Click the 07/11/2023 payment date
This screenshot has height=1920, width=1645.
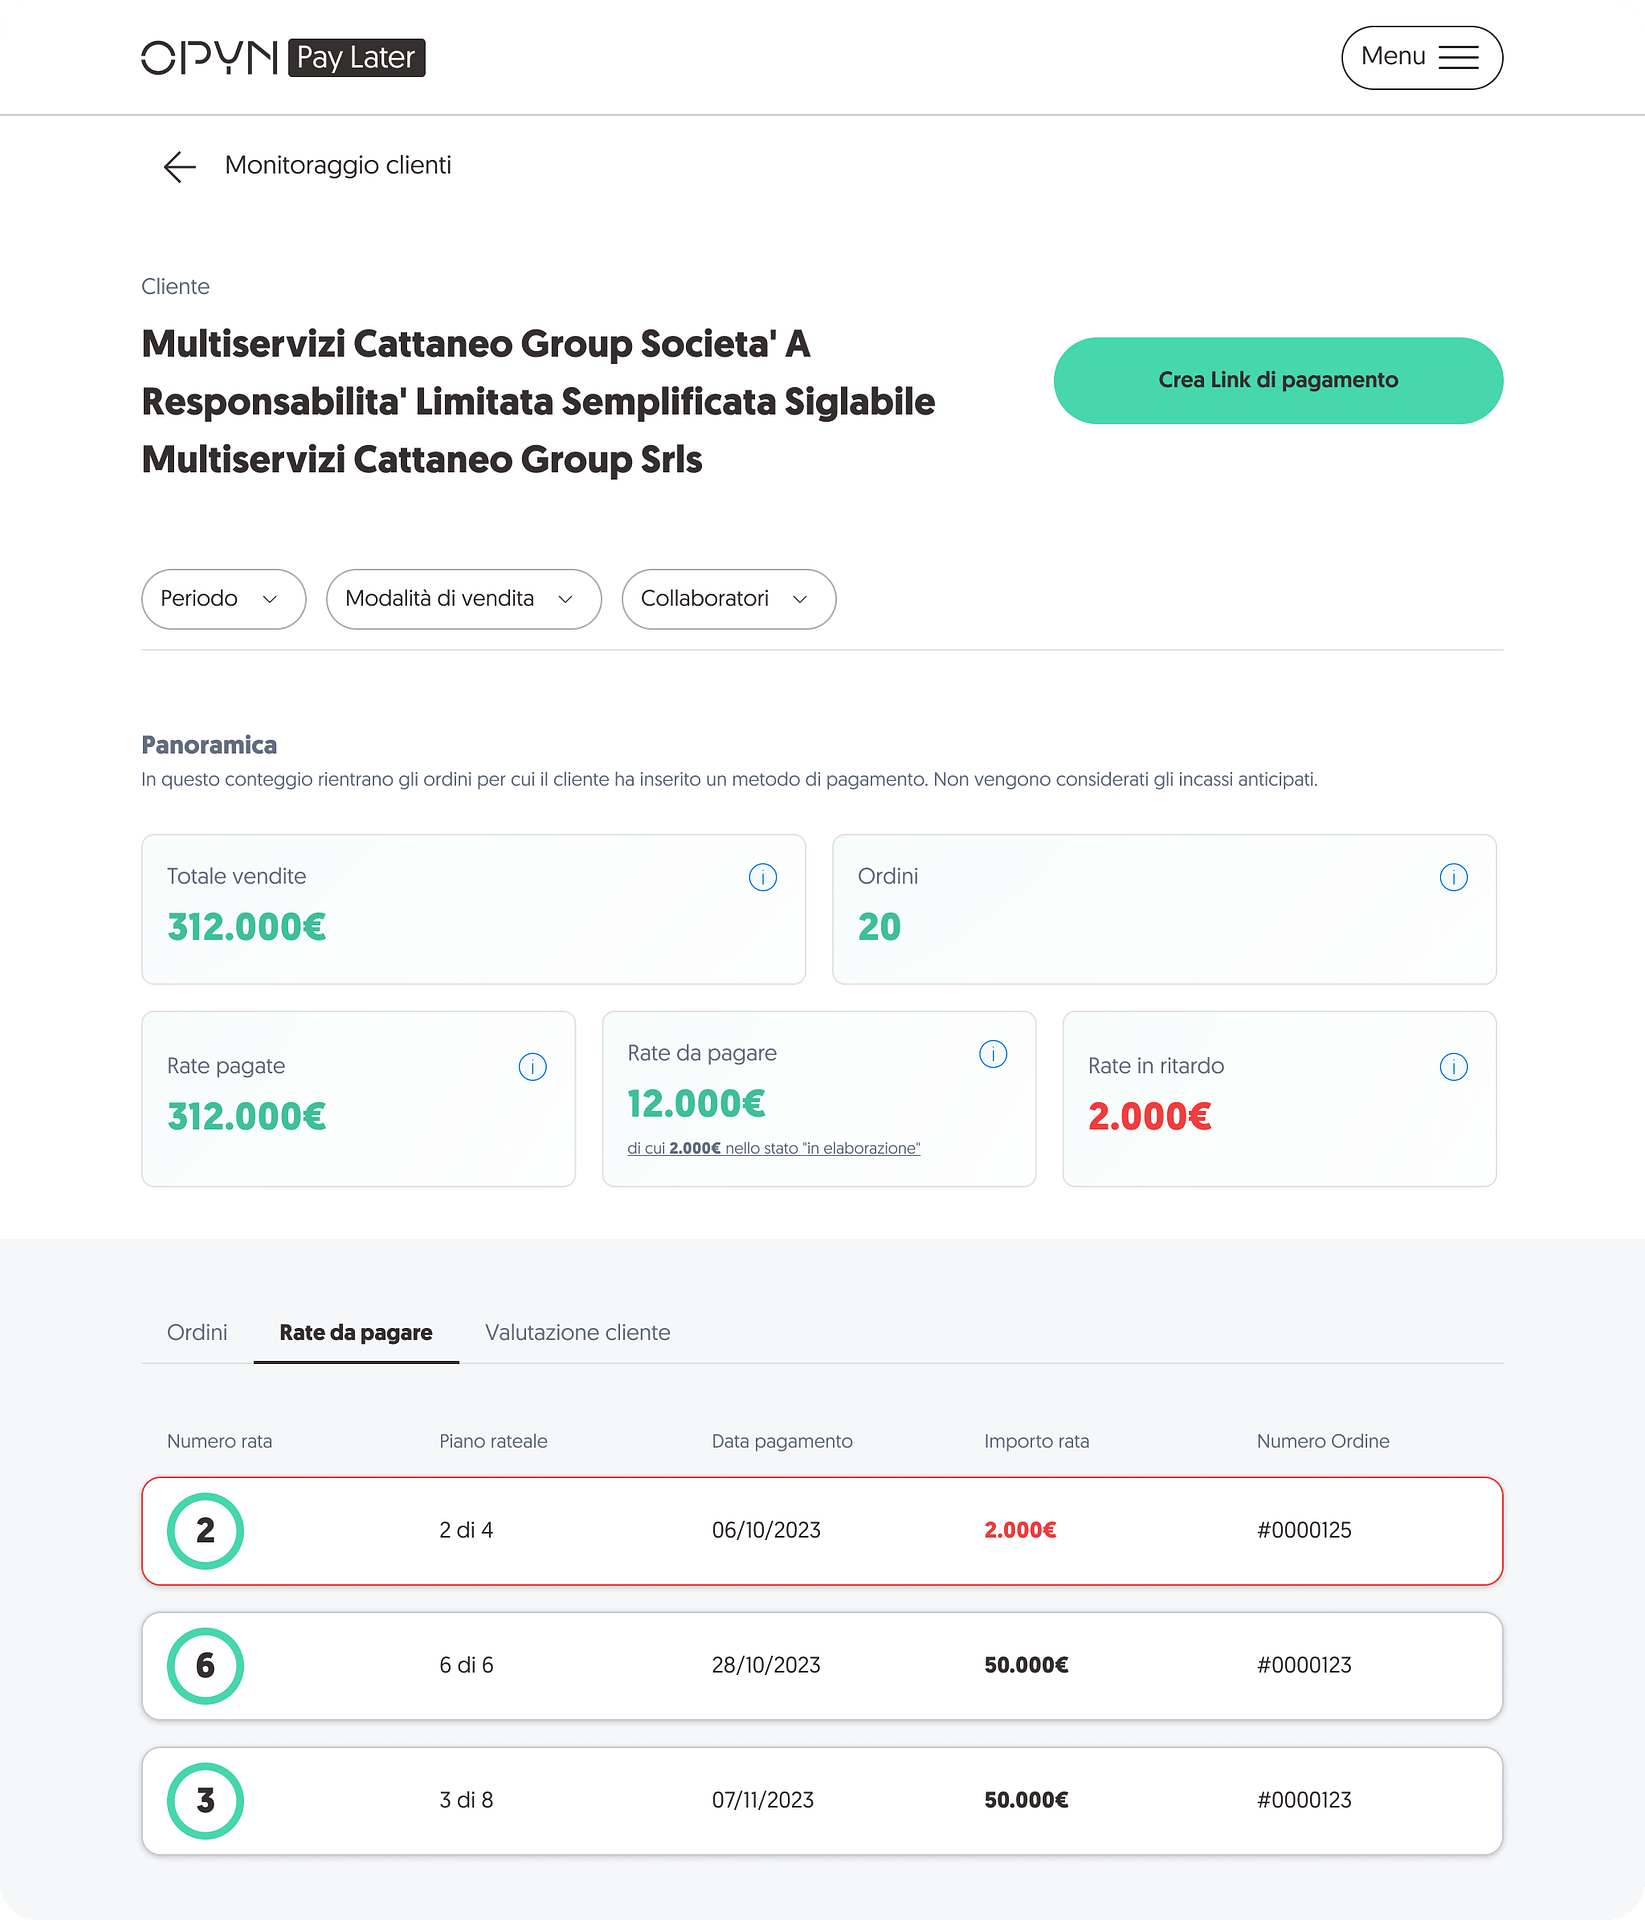point(763,1800)
